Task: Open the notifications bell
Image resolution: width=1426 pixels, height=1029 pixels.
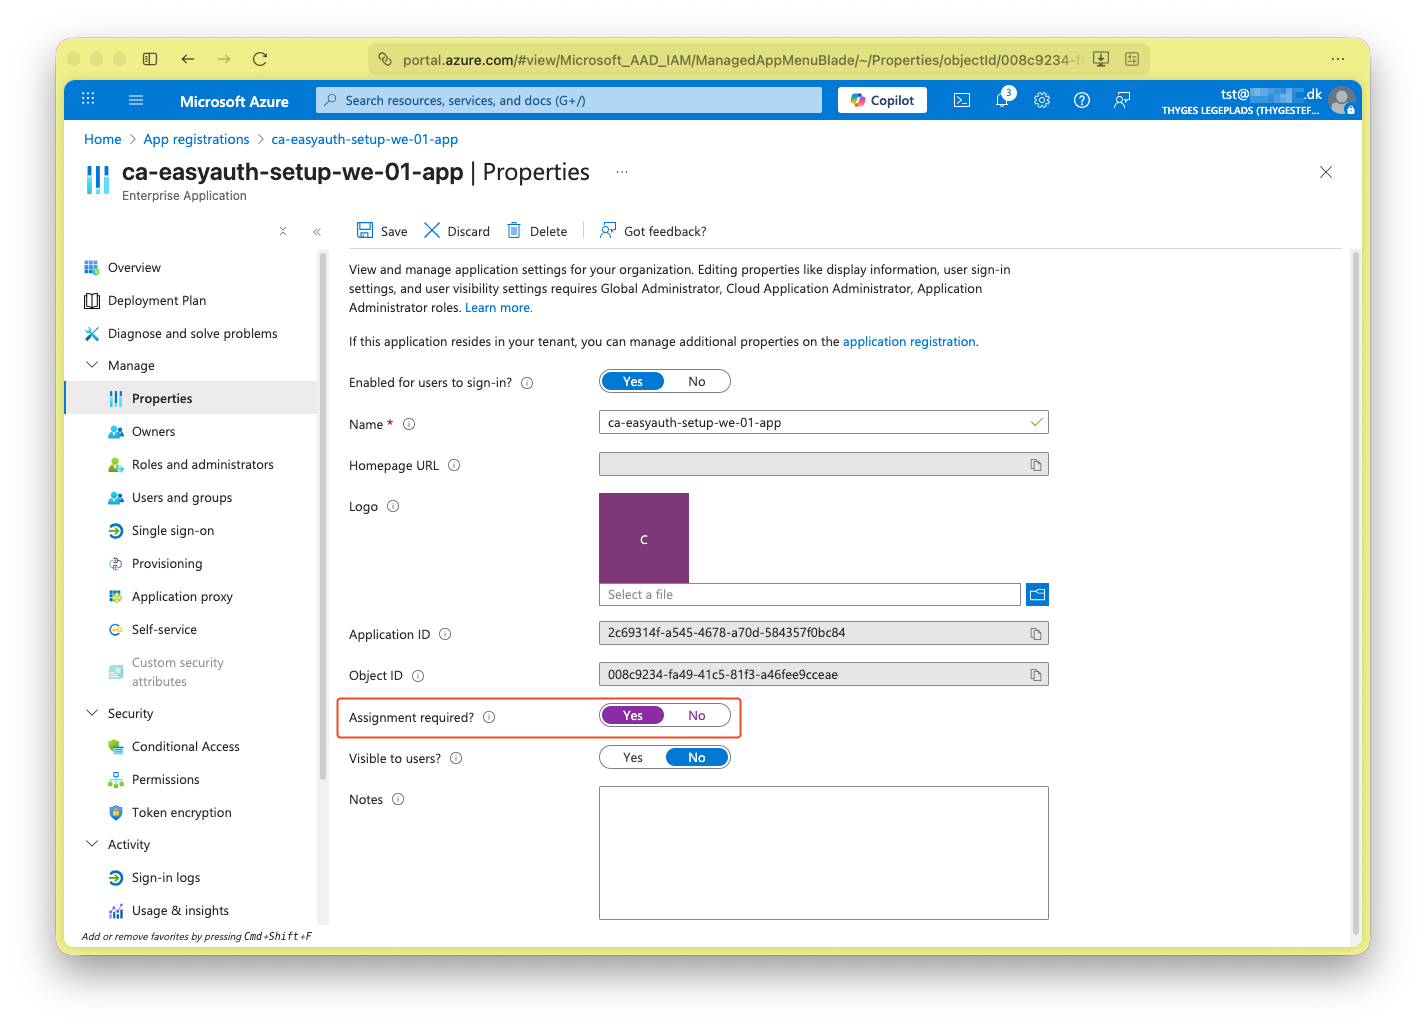Action: (1002, 100)
